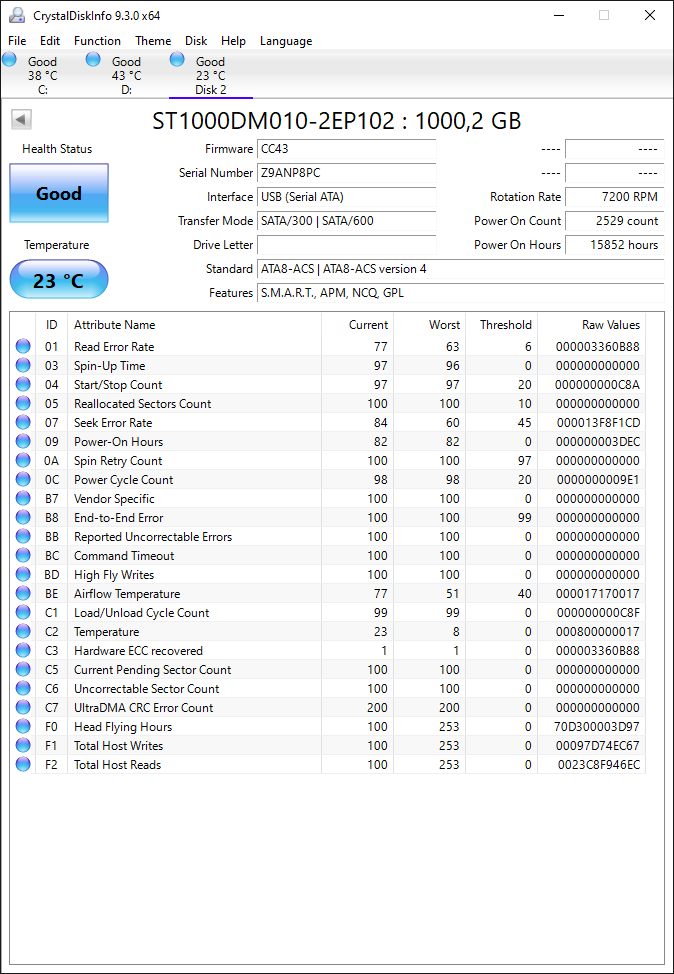Click status orb for UltraDMA CRC Error Count
674x974 pixels.
pyautogui.click(x=23, y=708)
